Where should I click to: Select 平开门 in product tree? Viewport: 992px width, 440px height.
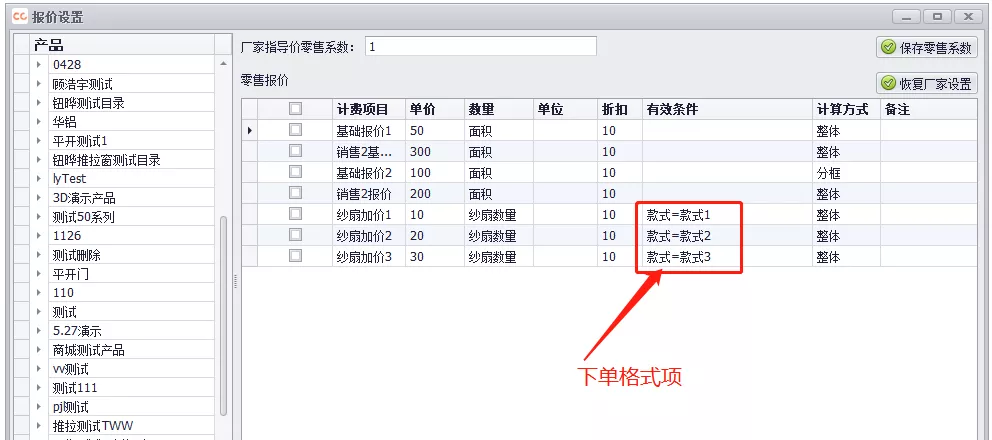tap(76, 274)
